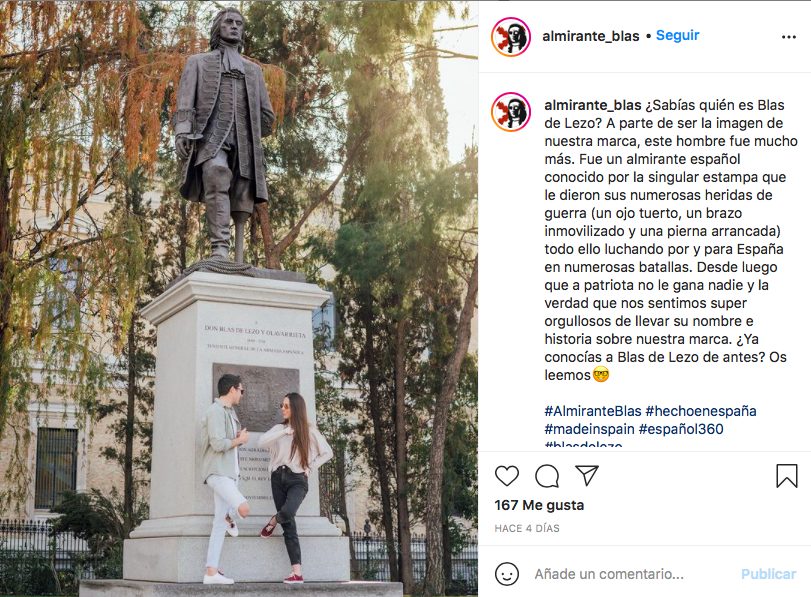Share post with paper plane icon

pyautogui.click(x=587, y=475)
